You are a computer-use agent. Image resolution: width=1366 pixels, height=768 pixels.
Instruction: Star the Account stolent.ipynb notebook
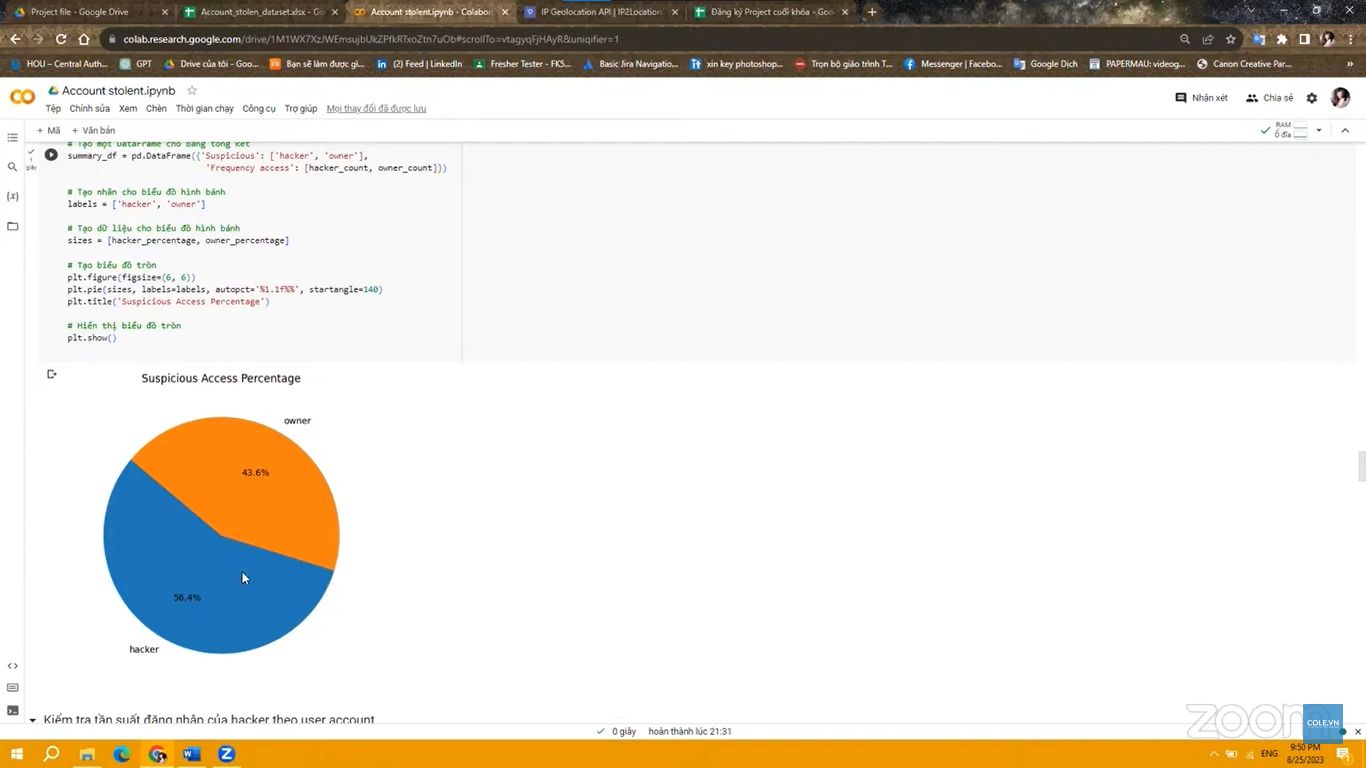[x=192, y=90]
